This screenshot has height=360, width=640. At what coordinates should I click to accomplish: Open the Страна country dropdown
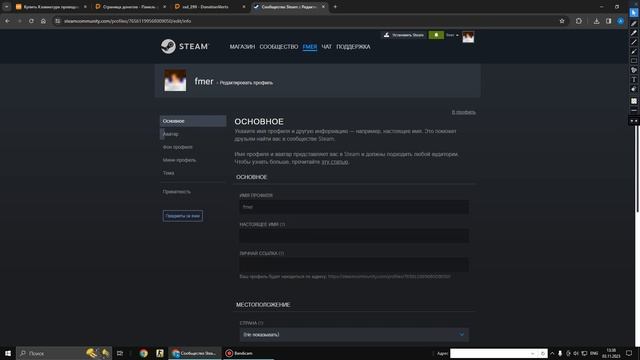354,334
